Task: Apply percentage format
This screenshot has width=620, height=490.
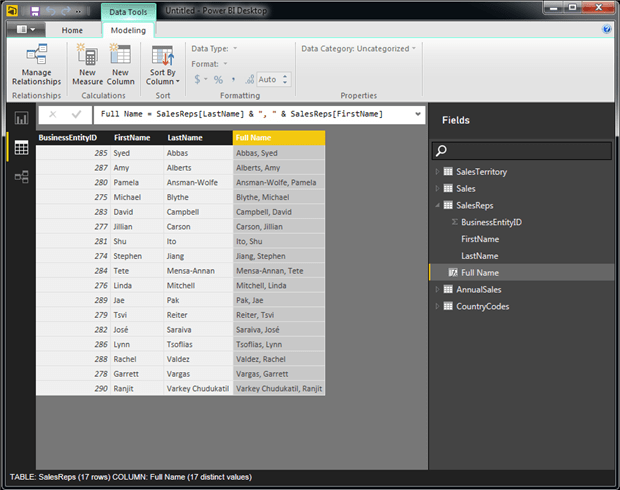Action: (218, 79)
